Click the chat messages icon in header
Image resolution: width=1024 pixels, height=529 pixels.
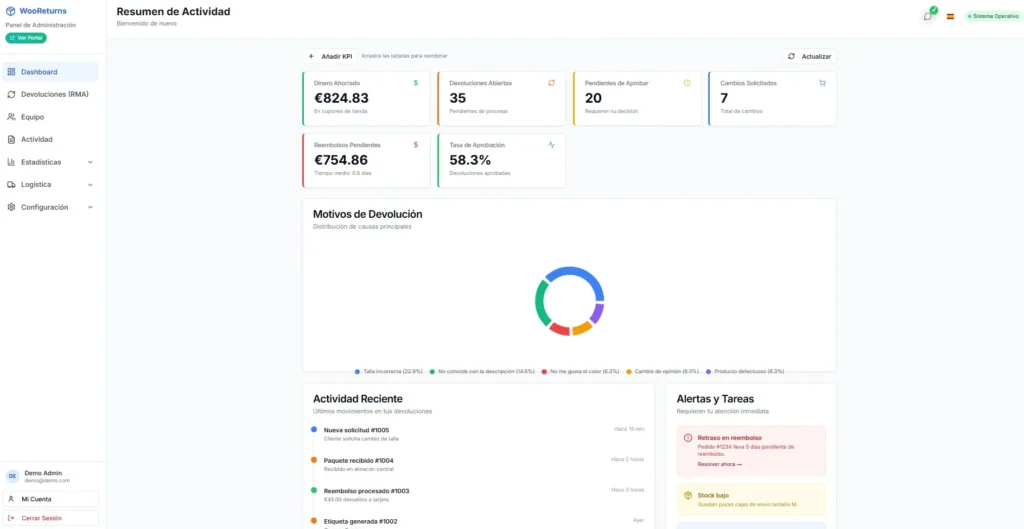tap(928, 16)
